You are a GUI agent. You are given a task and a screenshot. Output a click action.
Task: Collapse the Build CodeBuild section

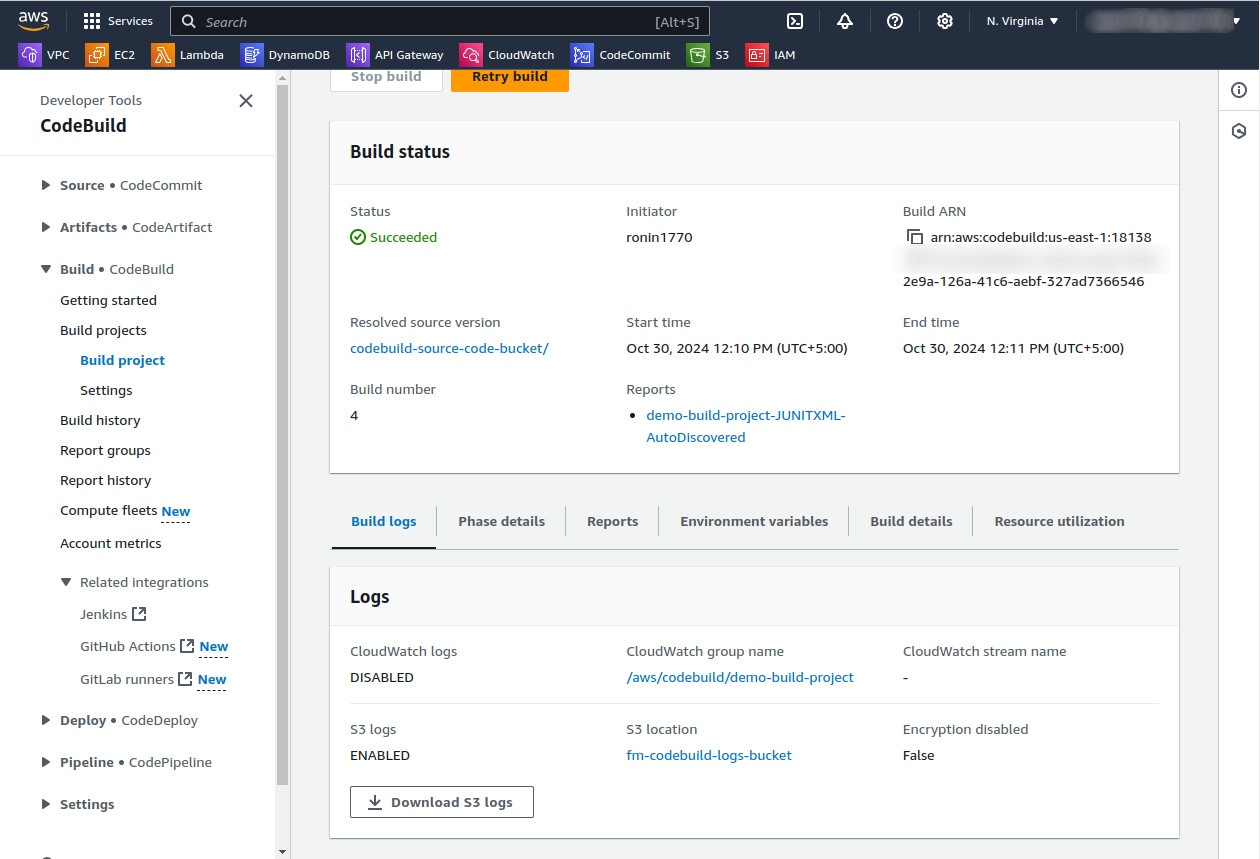[46, 269]
